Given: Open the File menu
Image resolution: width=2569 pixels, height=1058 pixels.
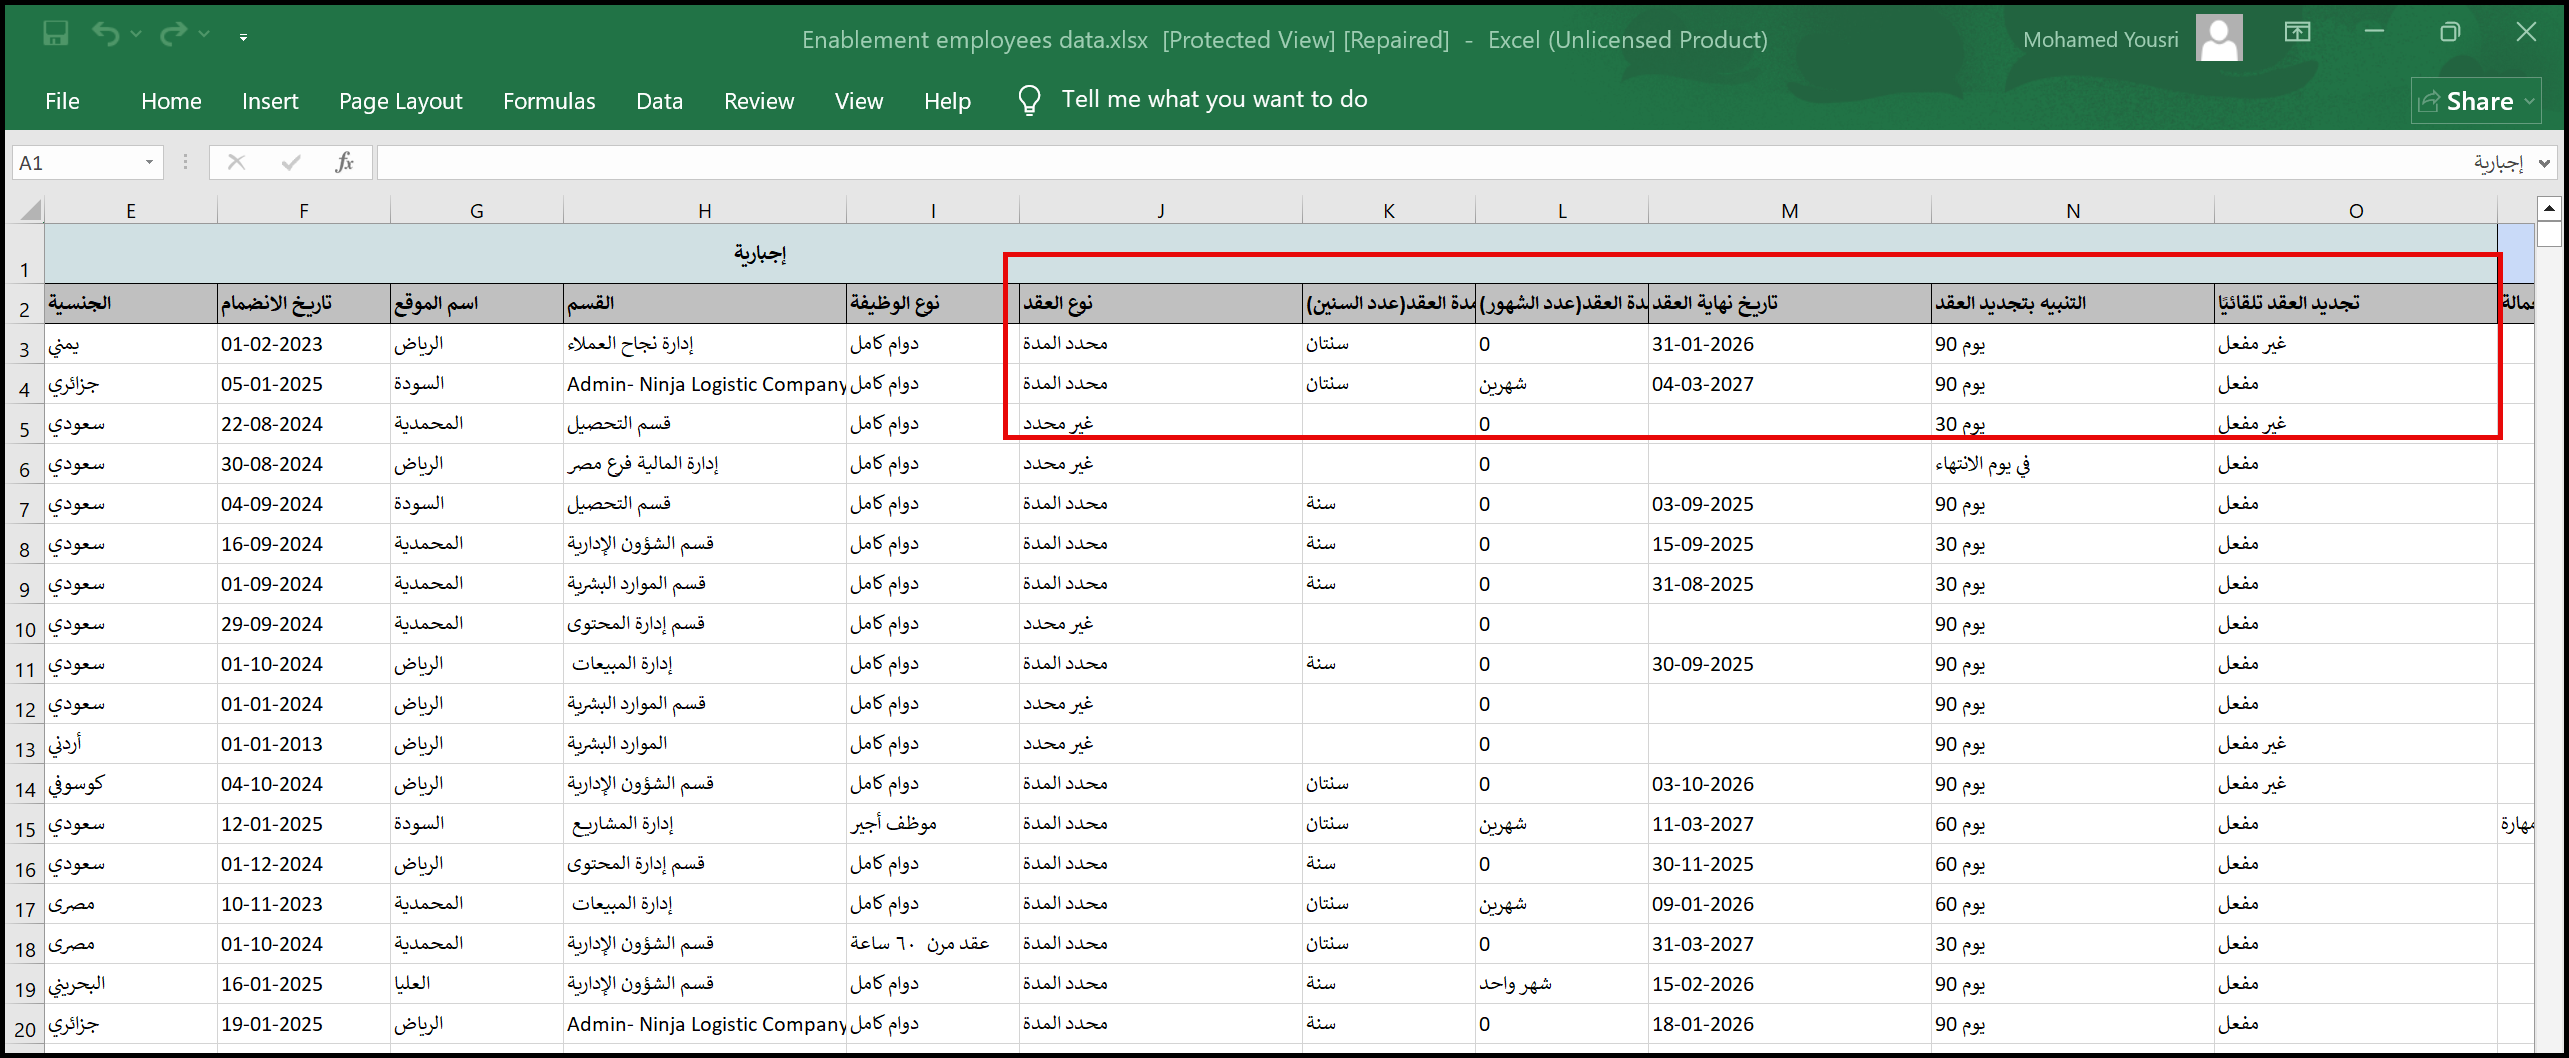Looking at the screenshot, I should 62,101.
